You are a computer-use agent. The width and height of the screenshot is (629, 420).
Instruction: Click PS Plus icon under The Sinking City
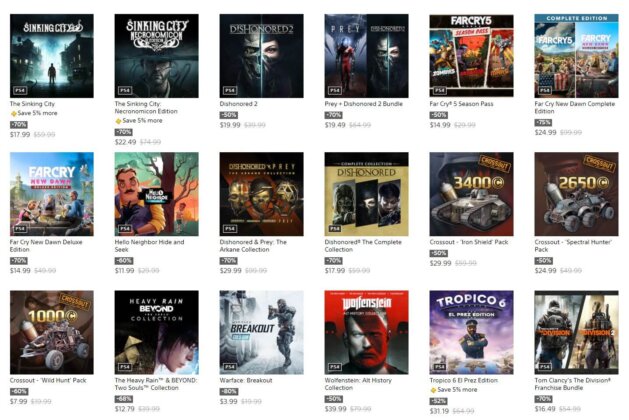[13, 114]
